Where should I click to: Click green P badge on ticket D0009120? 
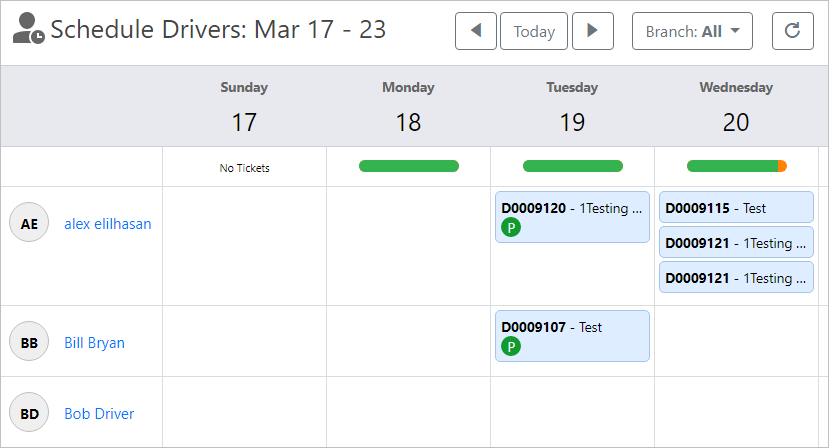pyautogui.click(x=511, y=228)
